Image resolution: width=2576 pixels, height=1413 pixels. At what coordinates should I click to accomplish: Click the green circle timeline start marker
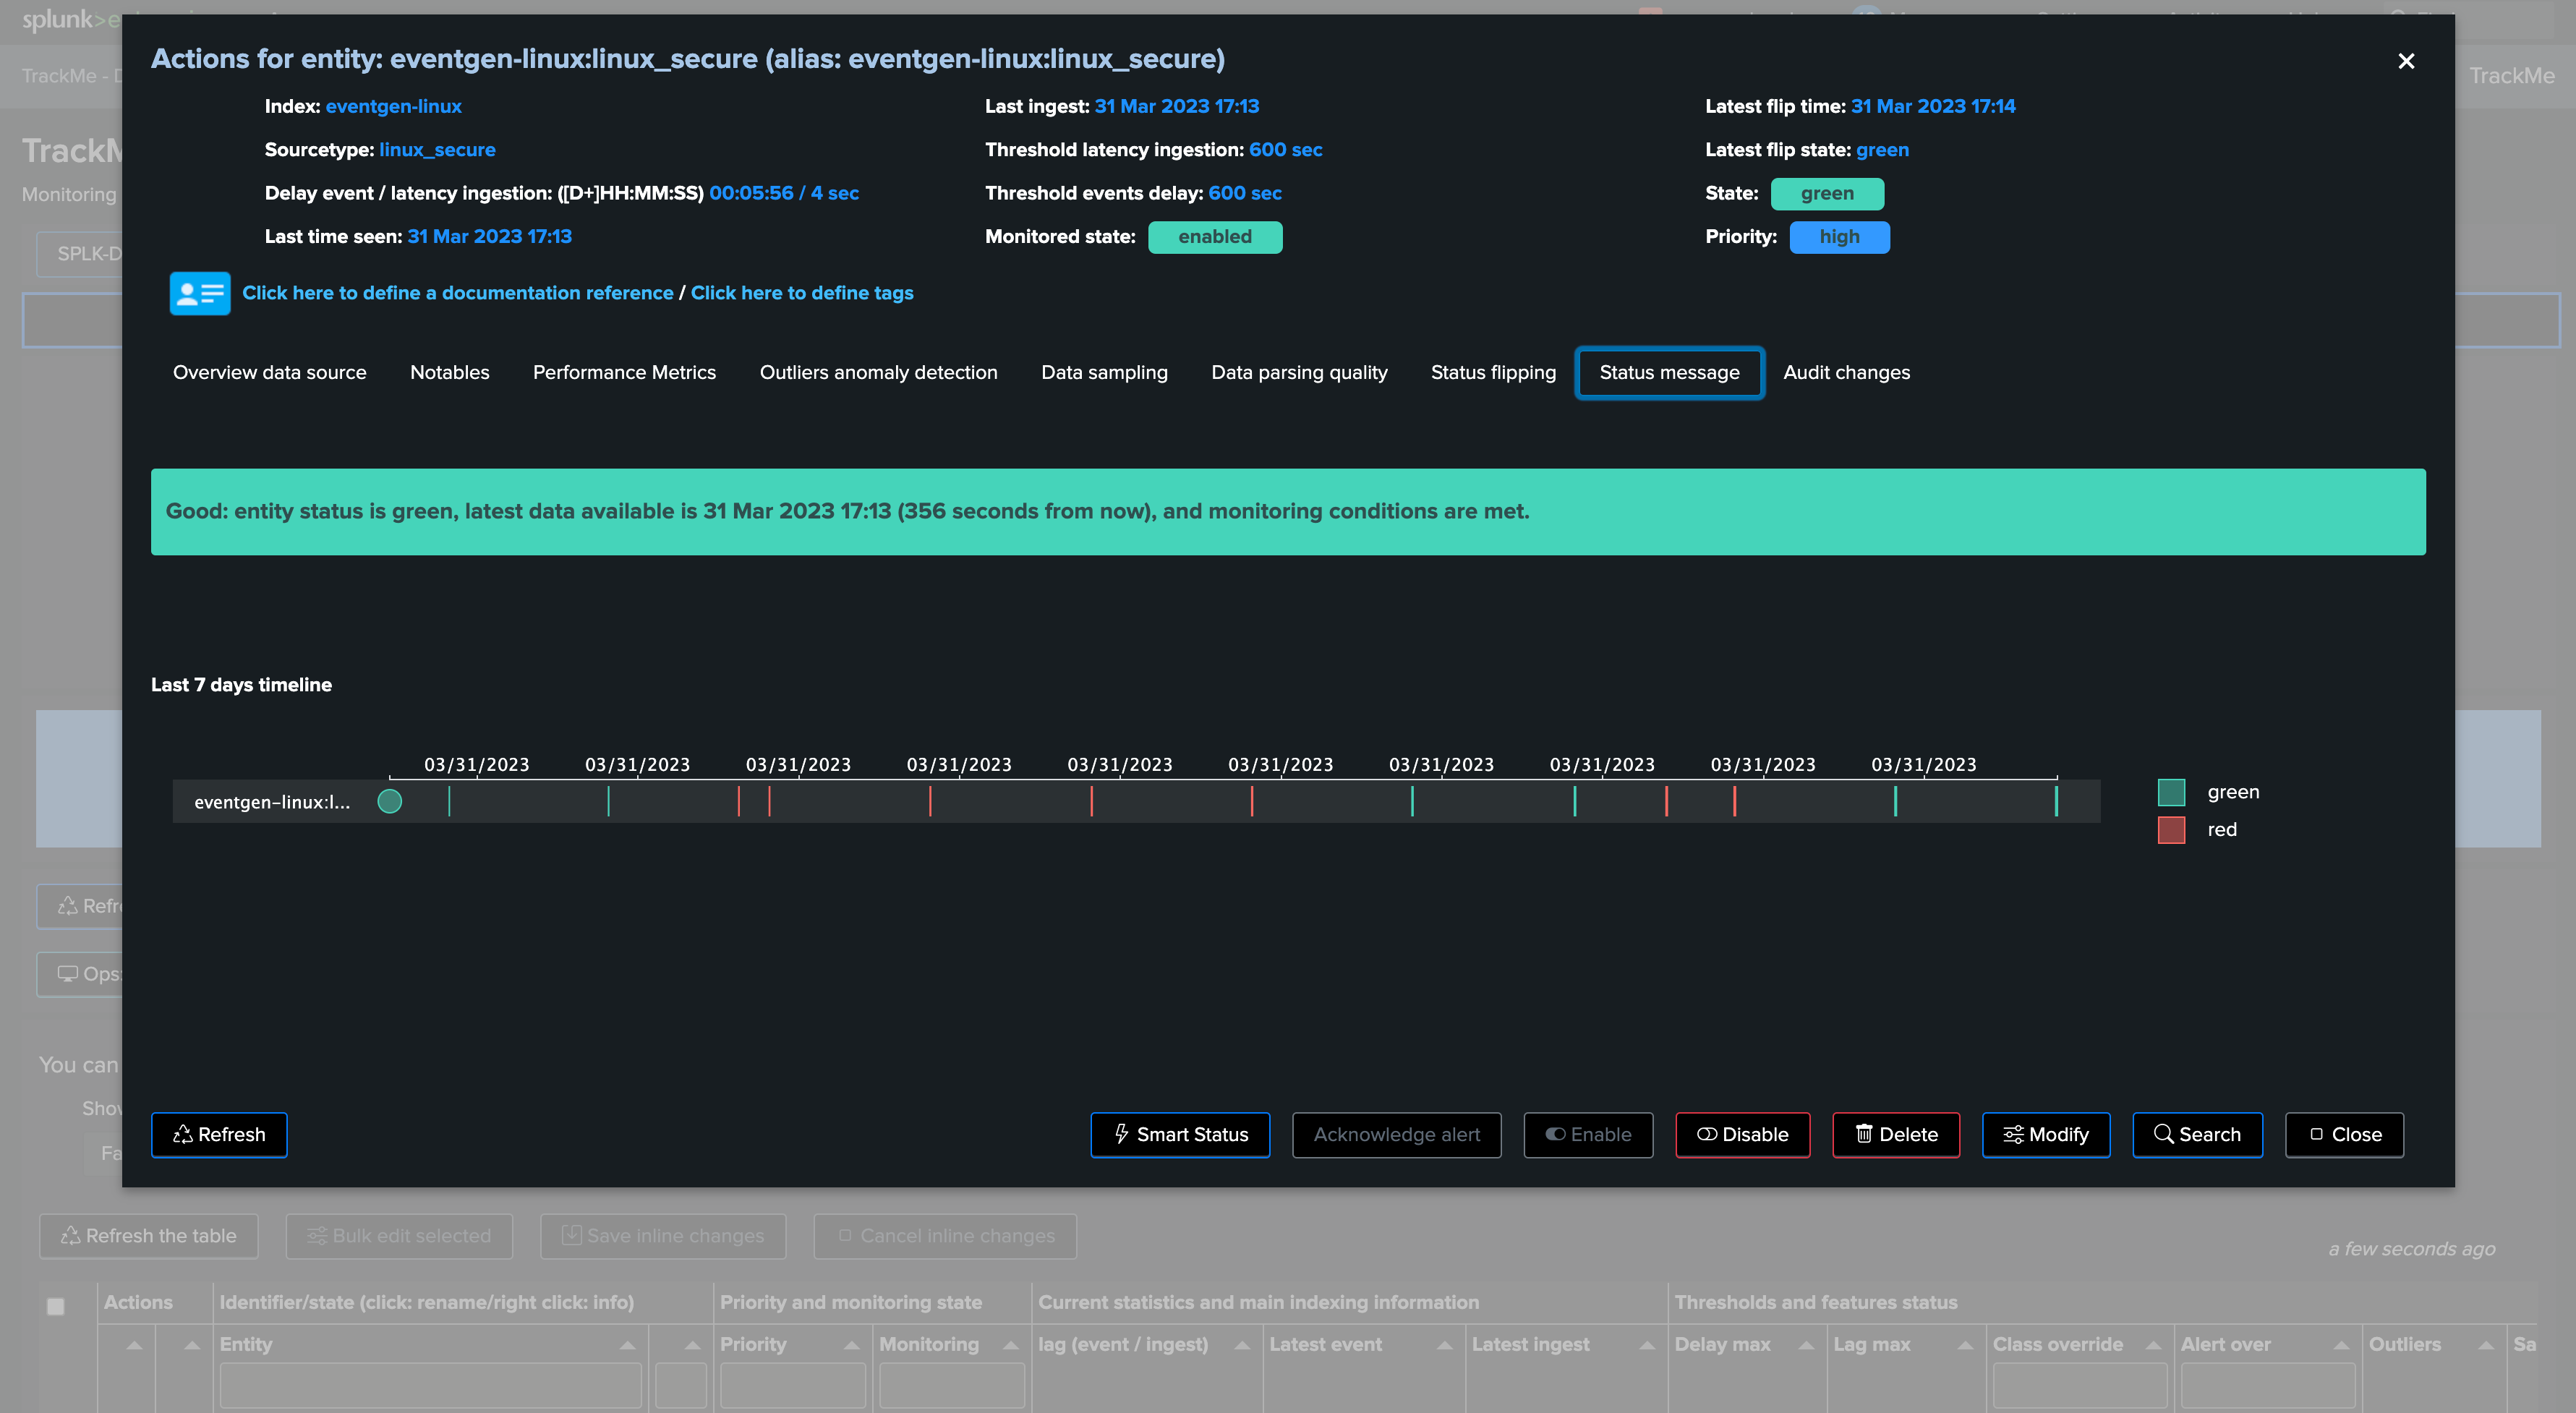(390, 801)
